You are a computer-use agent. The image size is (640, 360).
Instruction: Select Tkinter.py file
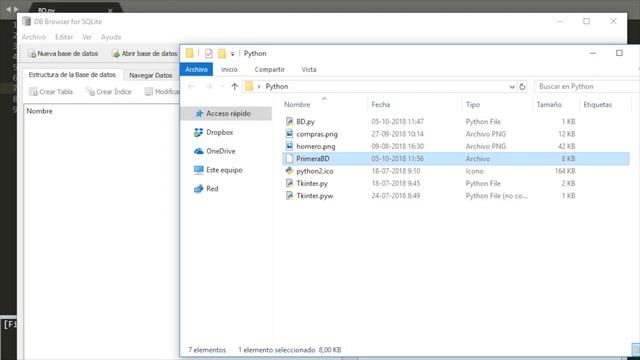click(x=312, y=183)
